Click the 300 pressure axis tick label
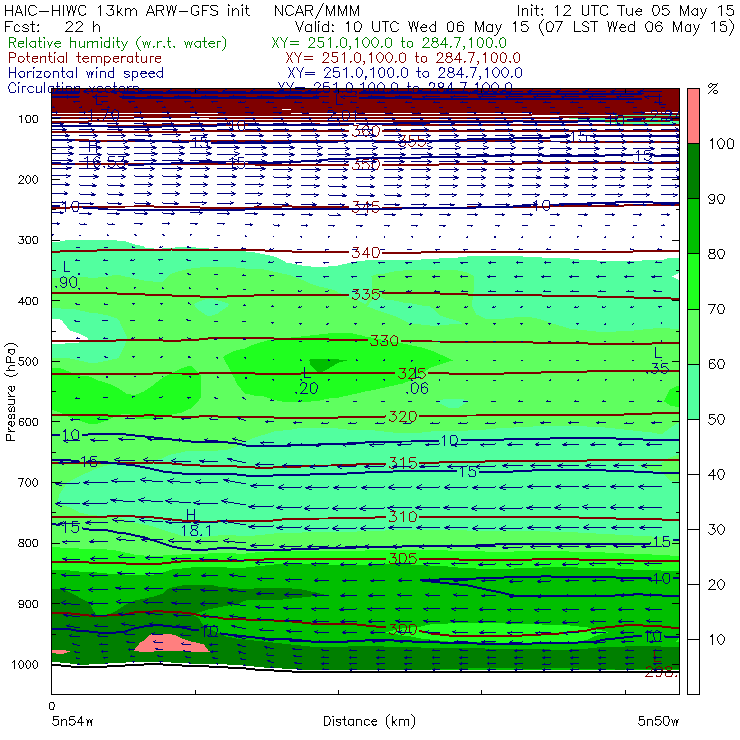 [28, 240]
